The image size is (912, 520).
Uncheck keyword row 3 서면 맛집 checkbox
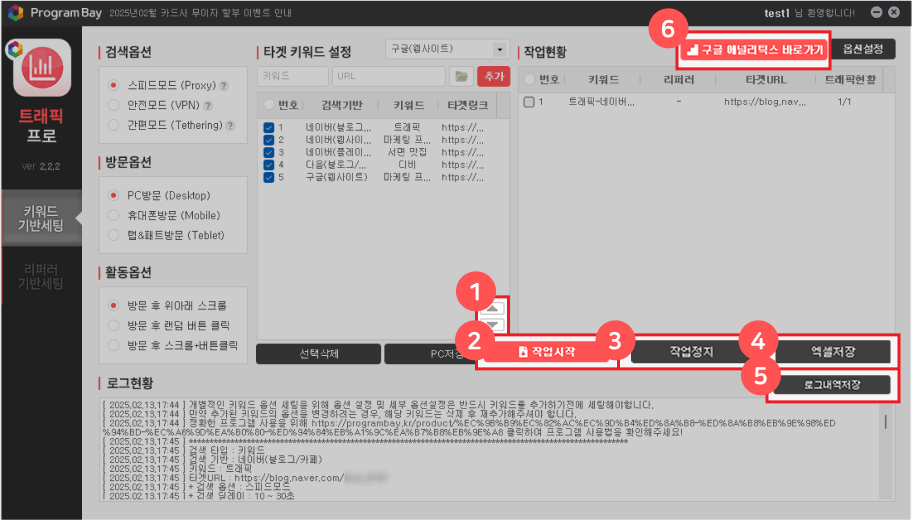coord(268,152)
